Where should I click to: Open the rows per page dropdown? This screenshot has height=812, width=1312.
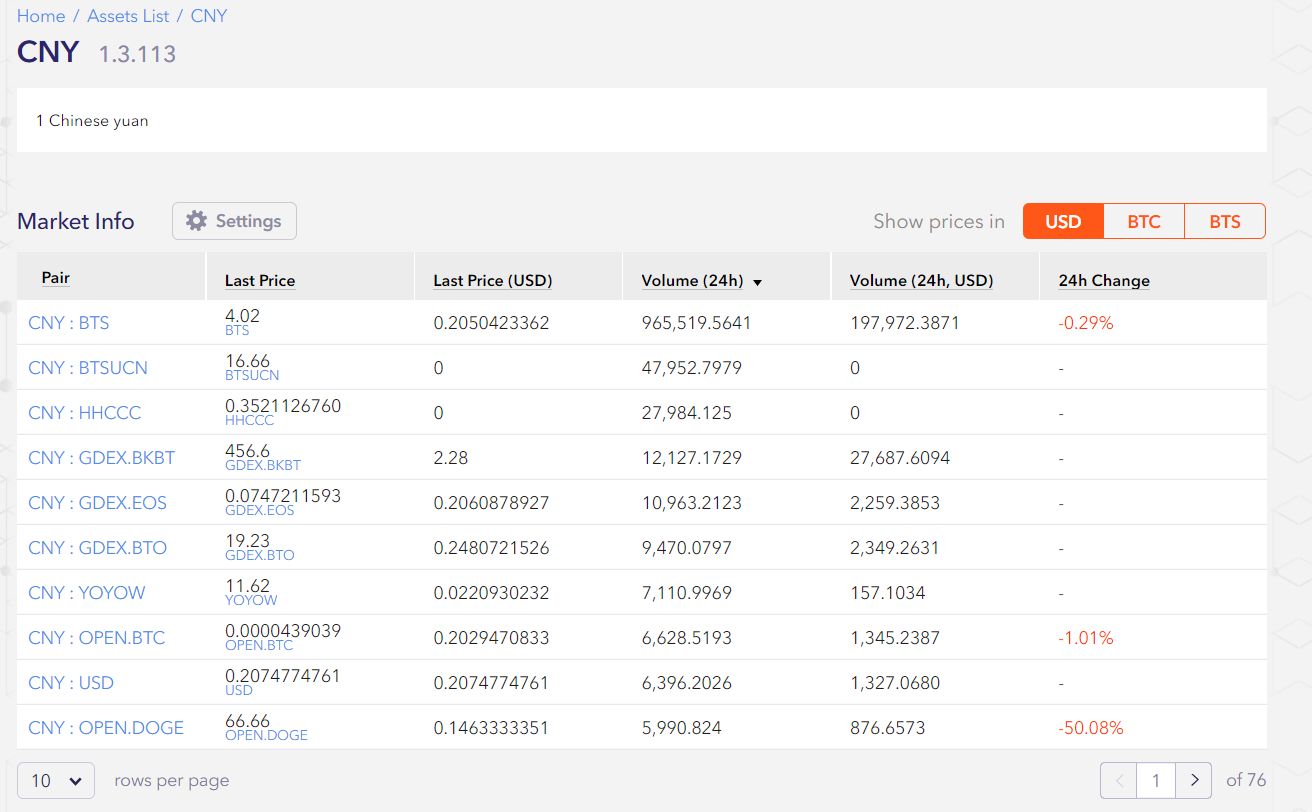(56, 780)
